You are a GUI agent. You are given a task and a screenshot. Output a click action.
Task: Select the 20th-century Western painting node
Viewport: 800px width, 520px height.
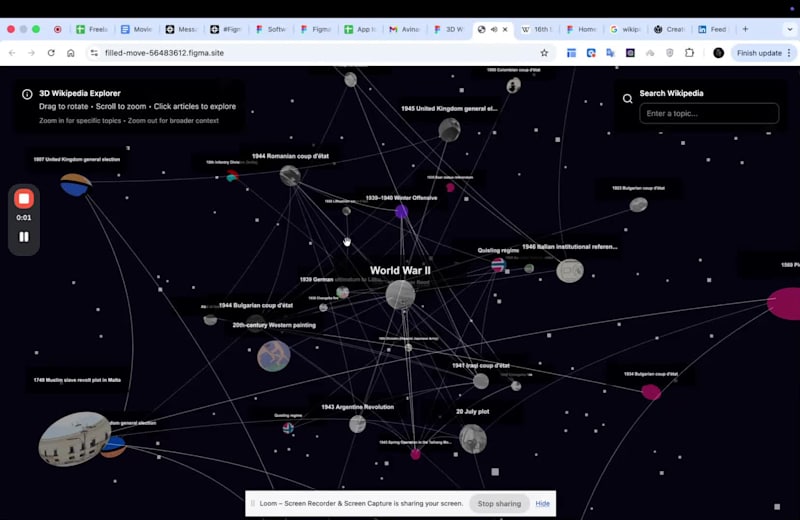point(274,356)
